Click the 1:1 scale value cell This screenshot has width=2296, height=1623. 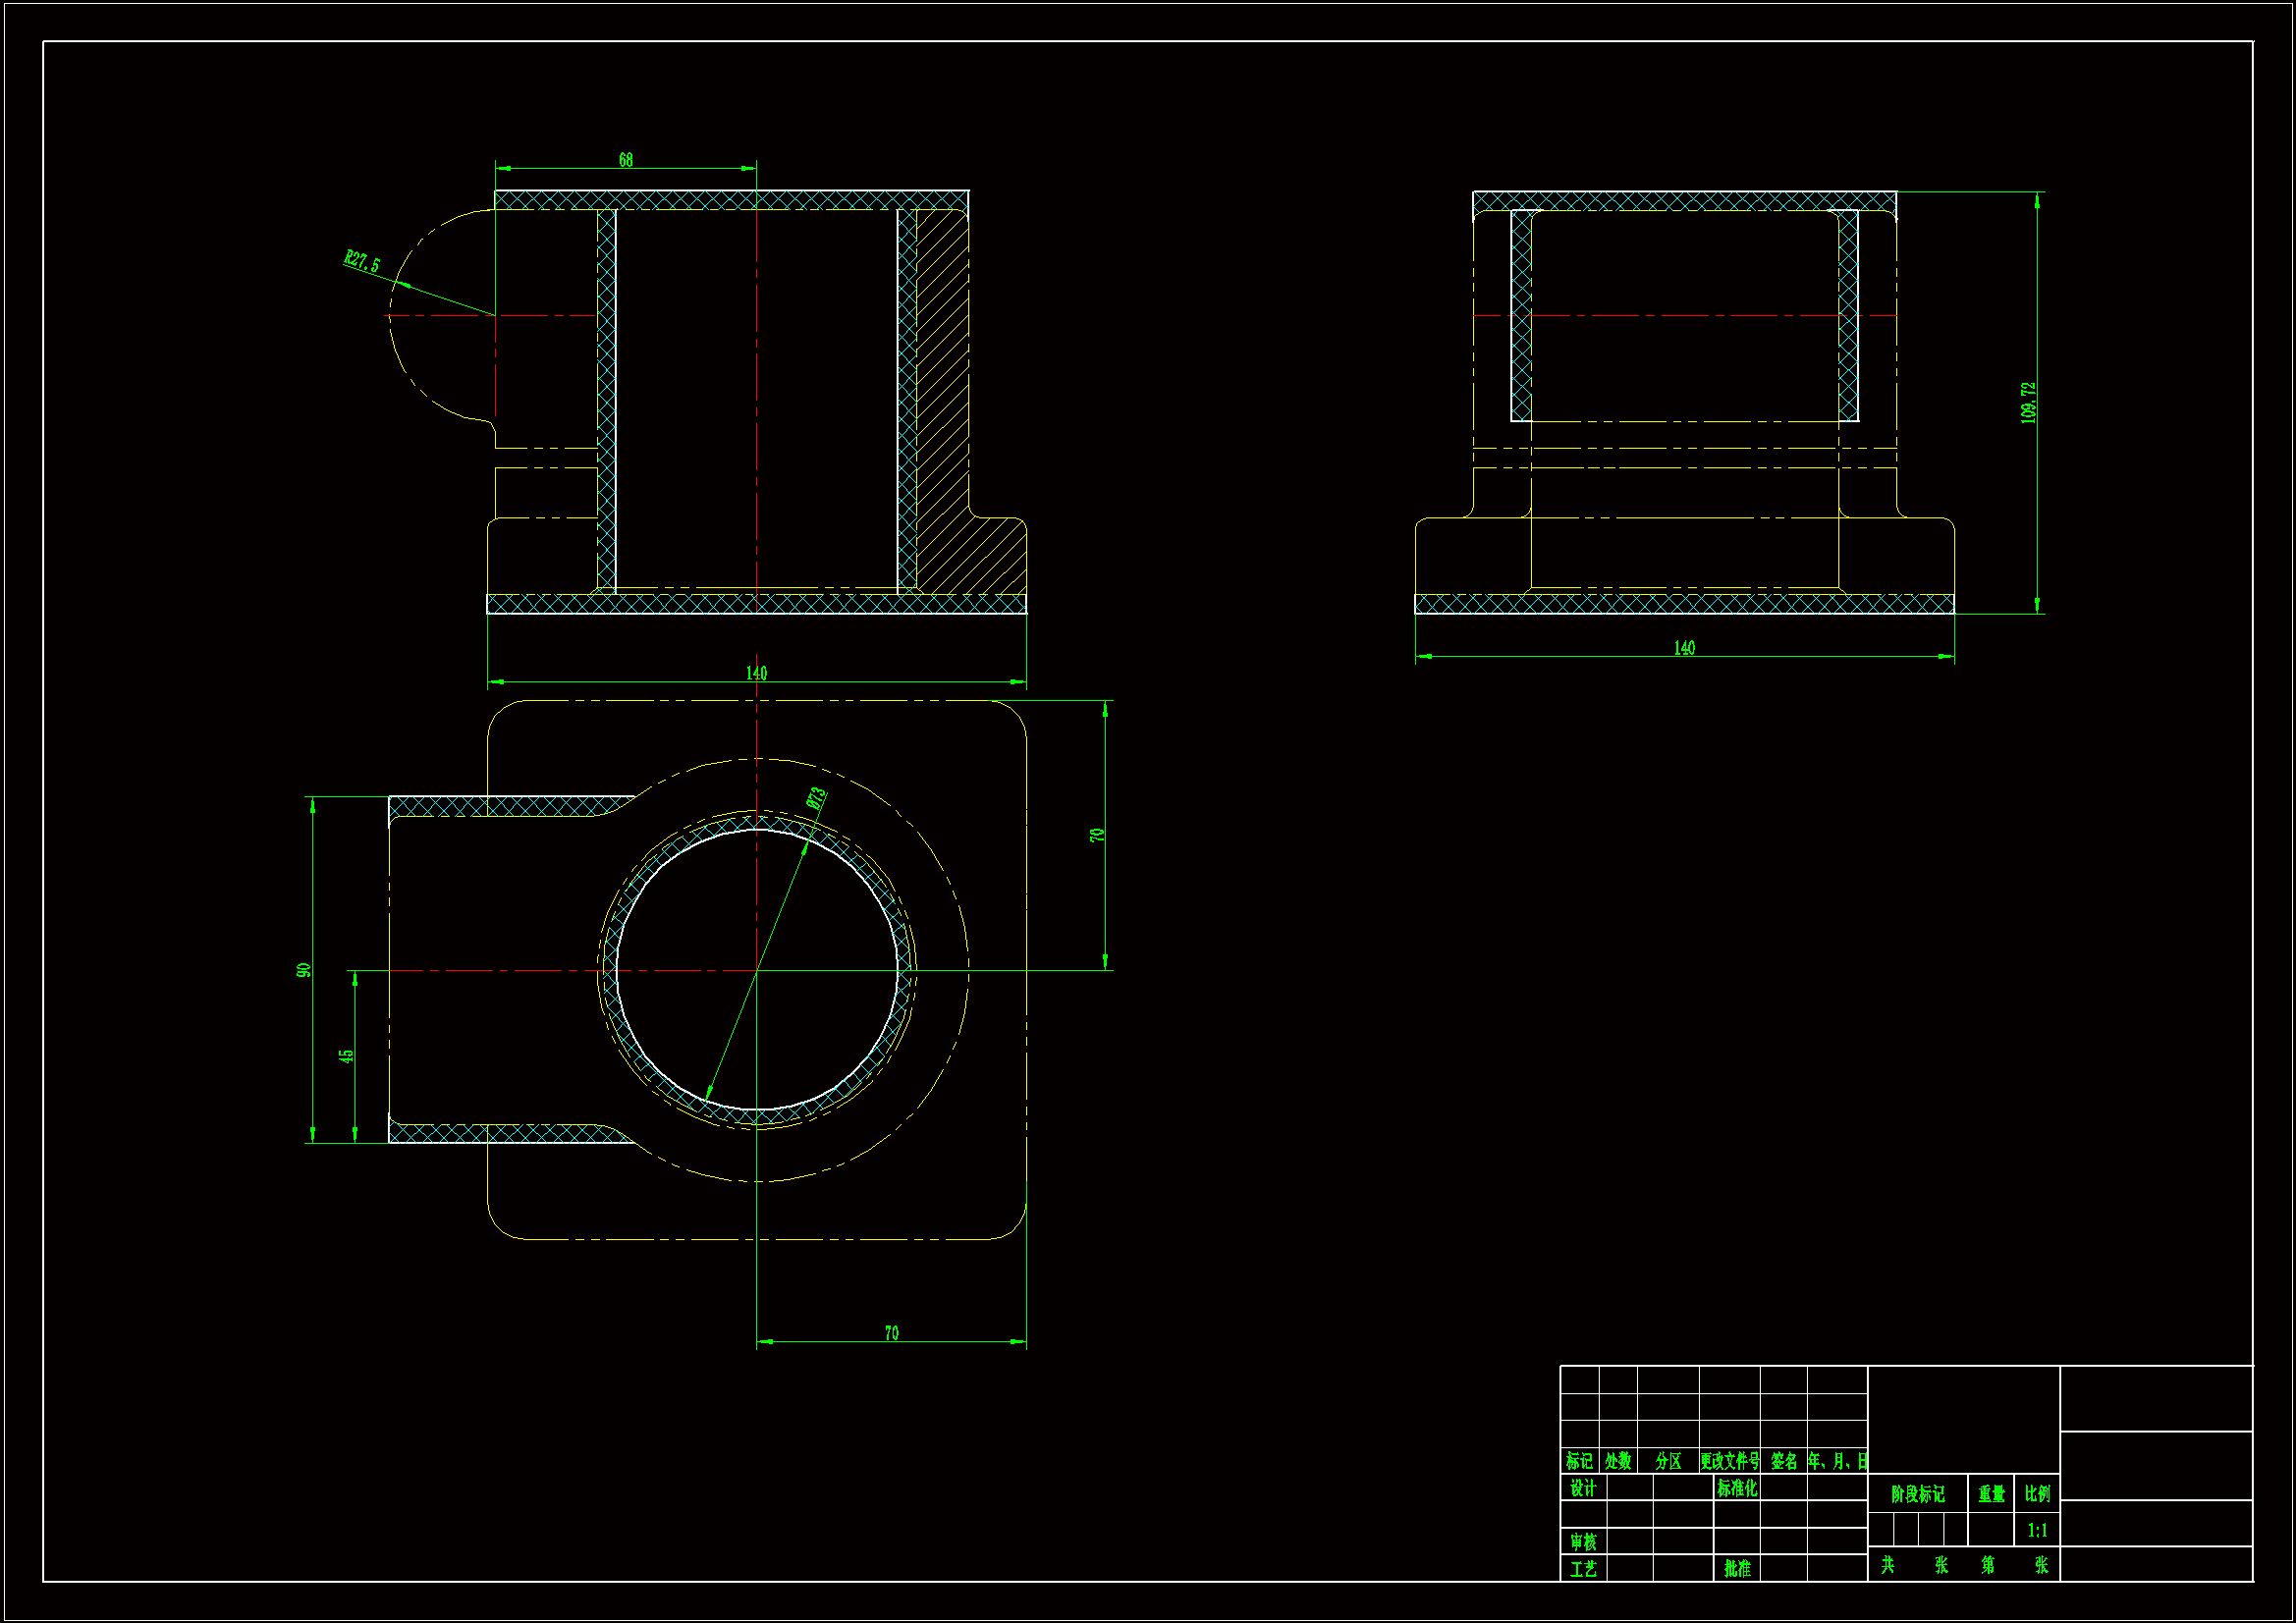point(2037,1530)
